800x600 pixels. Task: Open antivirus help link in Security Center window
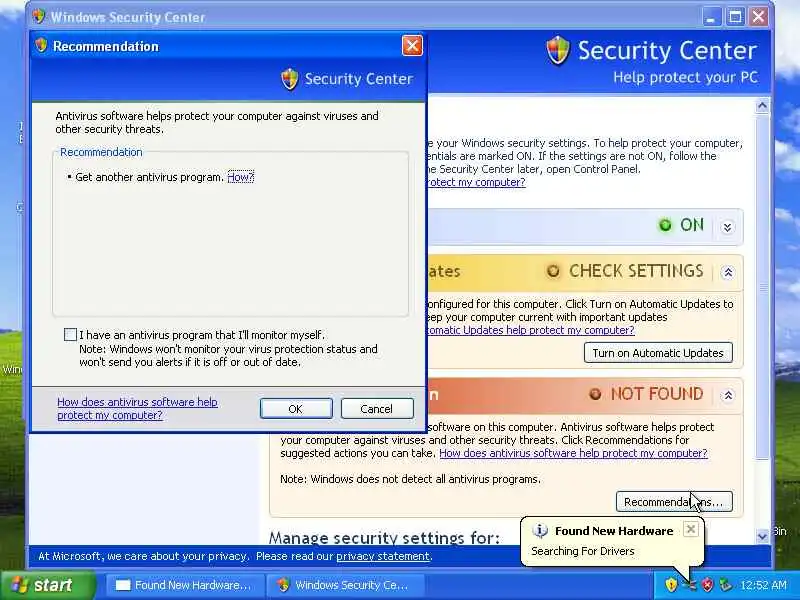(573, 453)
